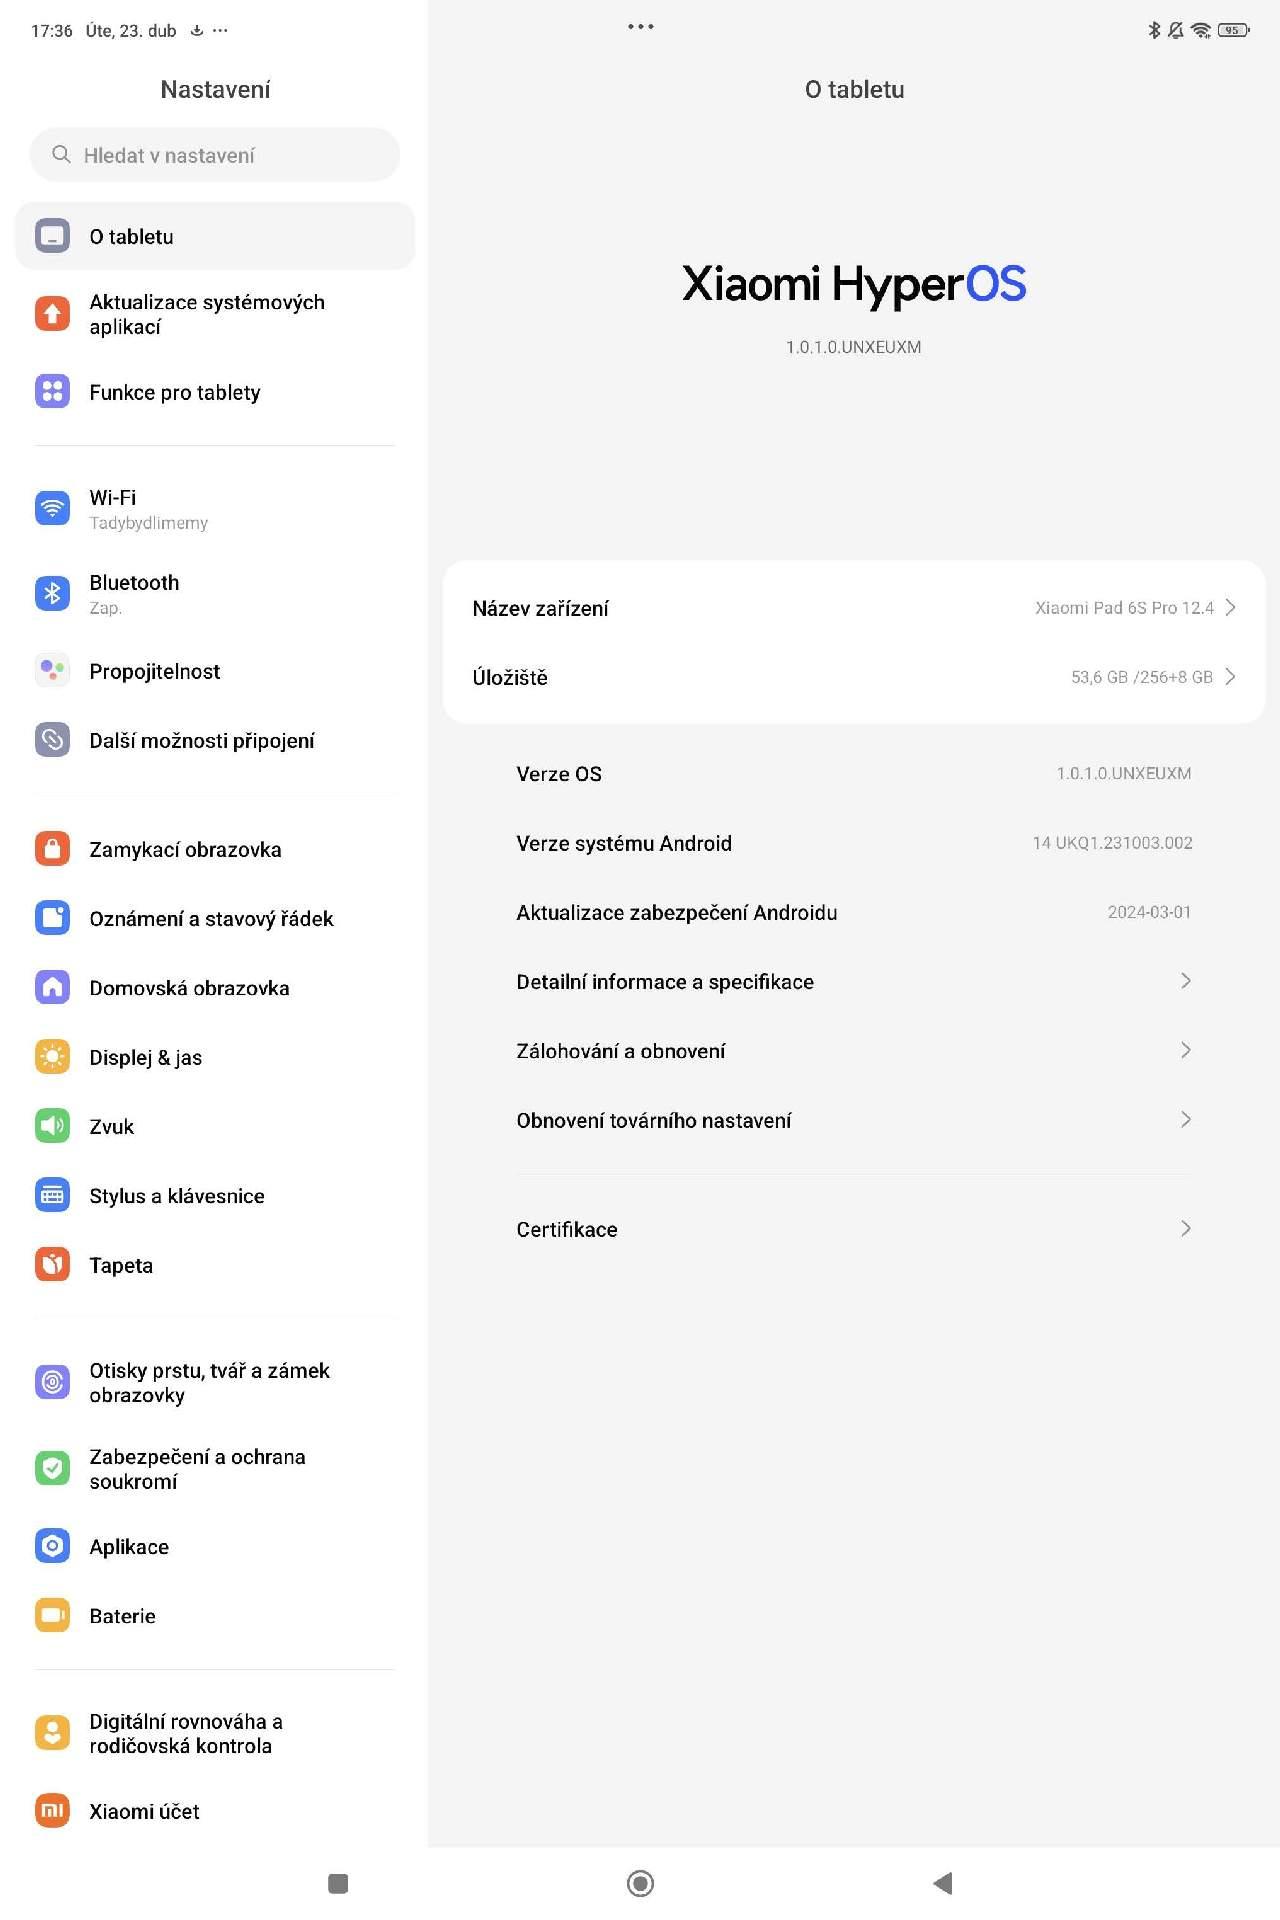
Task: Tap the Zvuk speaker icon
Action: point(52,1126)
